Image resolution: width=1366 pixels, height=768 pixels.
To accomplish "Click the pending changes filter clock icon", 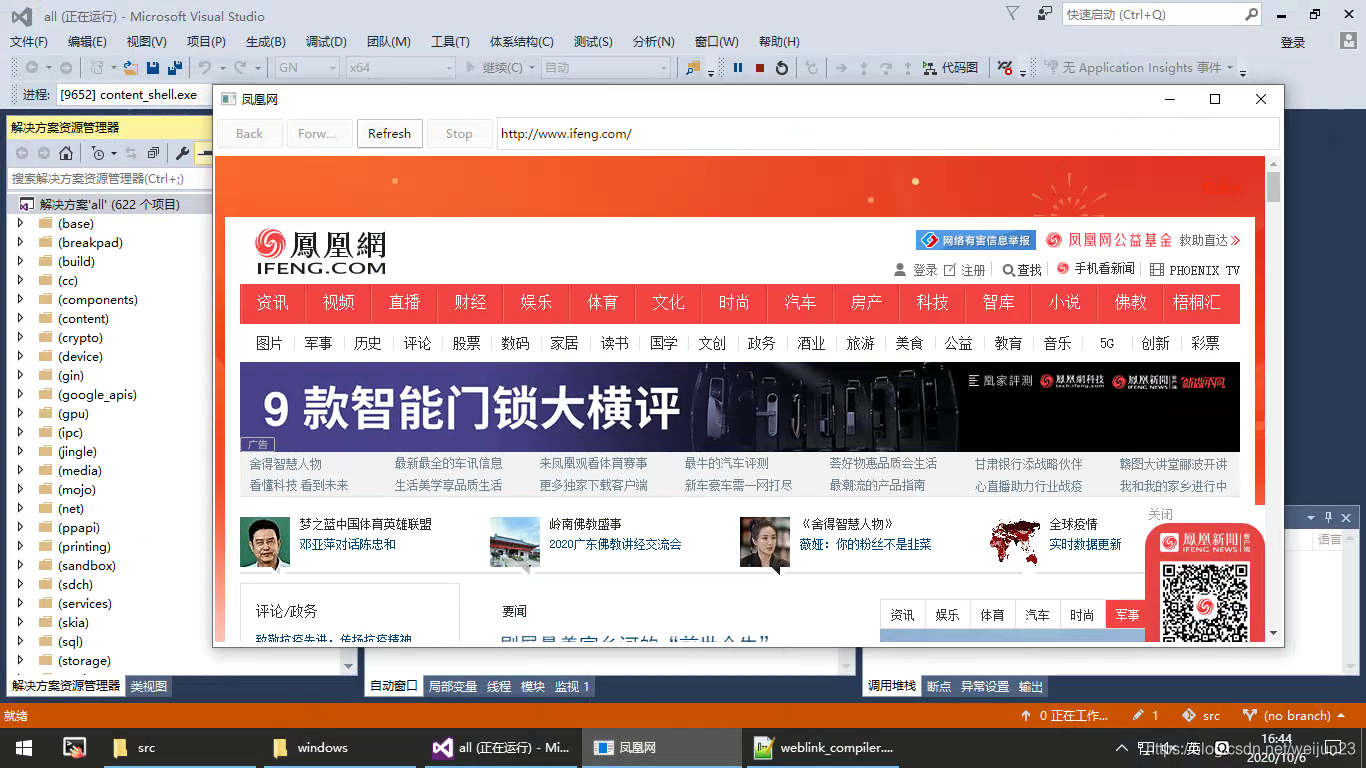I will pyautogui.click(x=97, y=153).
